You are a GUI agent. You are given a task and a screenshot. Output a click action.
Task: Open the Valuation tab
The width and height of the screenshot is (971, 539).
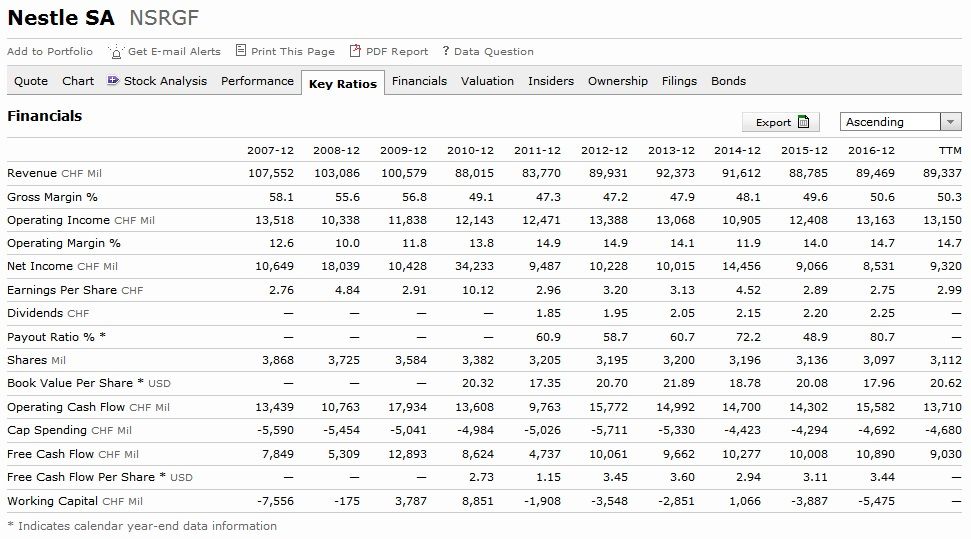487,81
